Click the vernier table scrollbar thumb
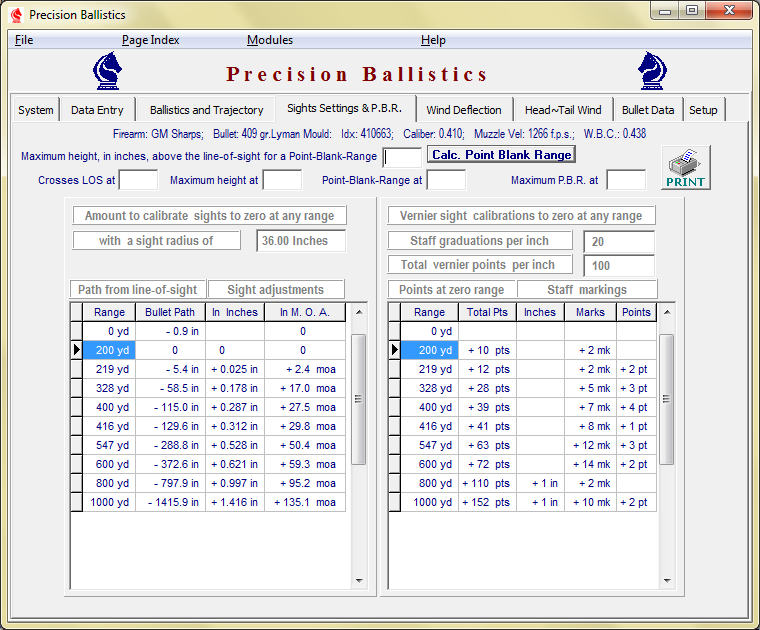This screenshot has width=760, height=630. coord(667,399)
